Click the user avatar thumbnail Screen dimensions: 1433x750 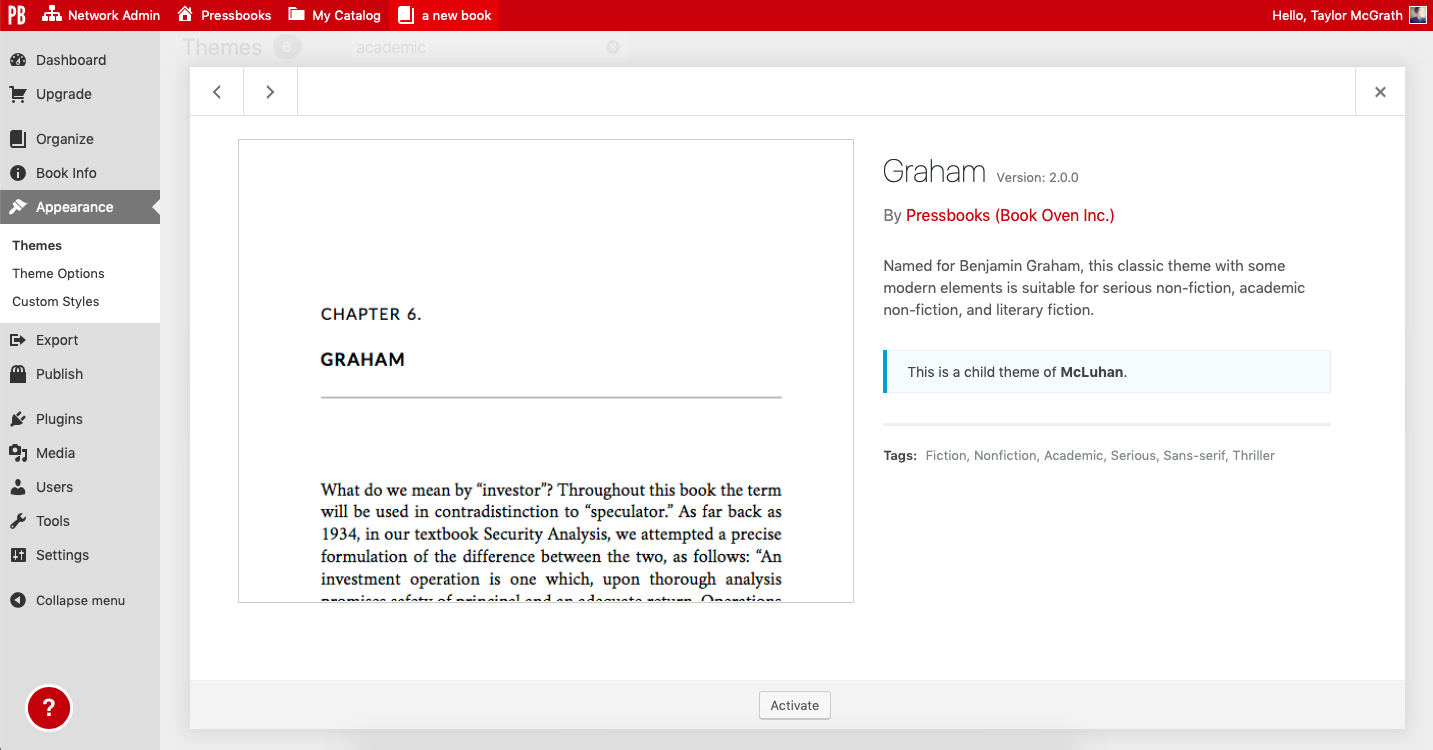[1418, 15]
